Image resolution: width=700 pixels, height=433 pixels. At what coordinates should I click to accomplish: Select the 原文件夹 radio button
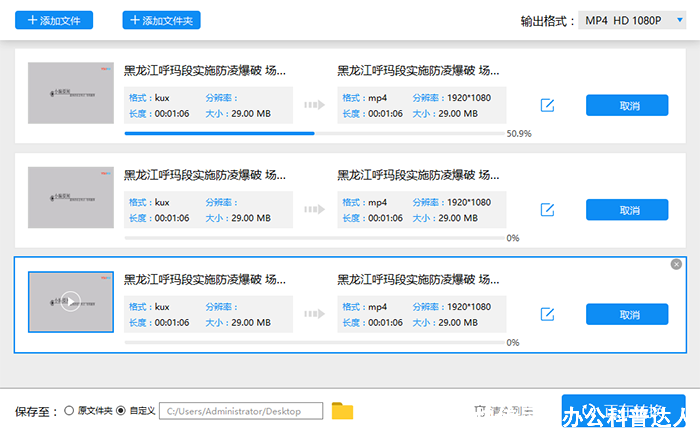tap(69, 410)
